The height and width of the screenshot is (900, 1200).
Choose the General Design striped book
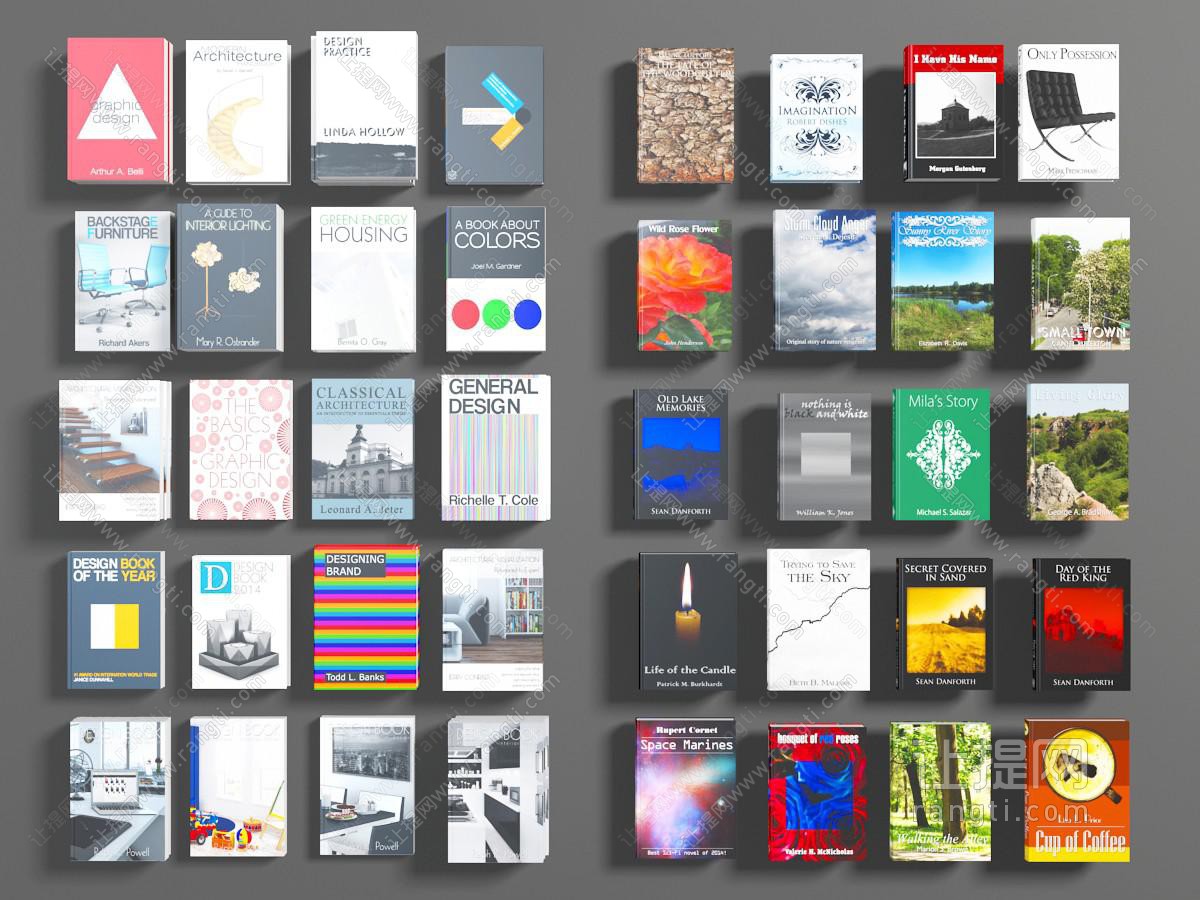(x=496, y=448)
